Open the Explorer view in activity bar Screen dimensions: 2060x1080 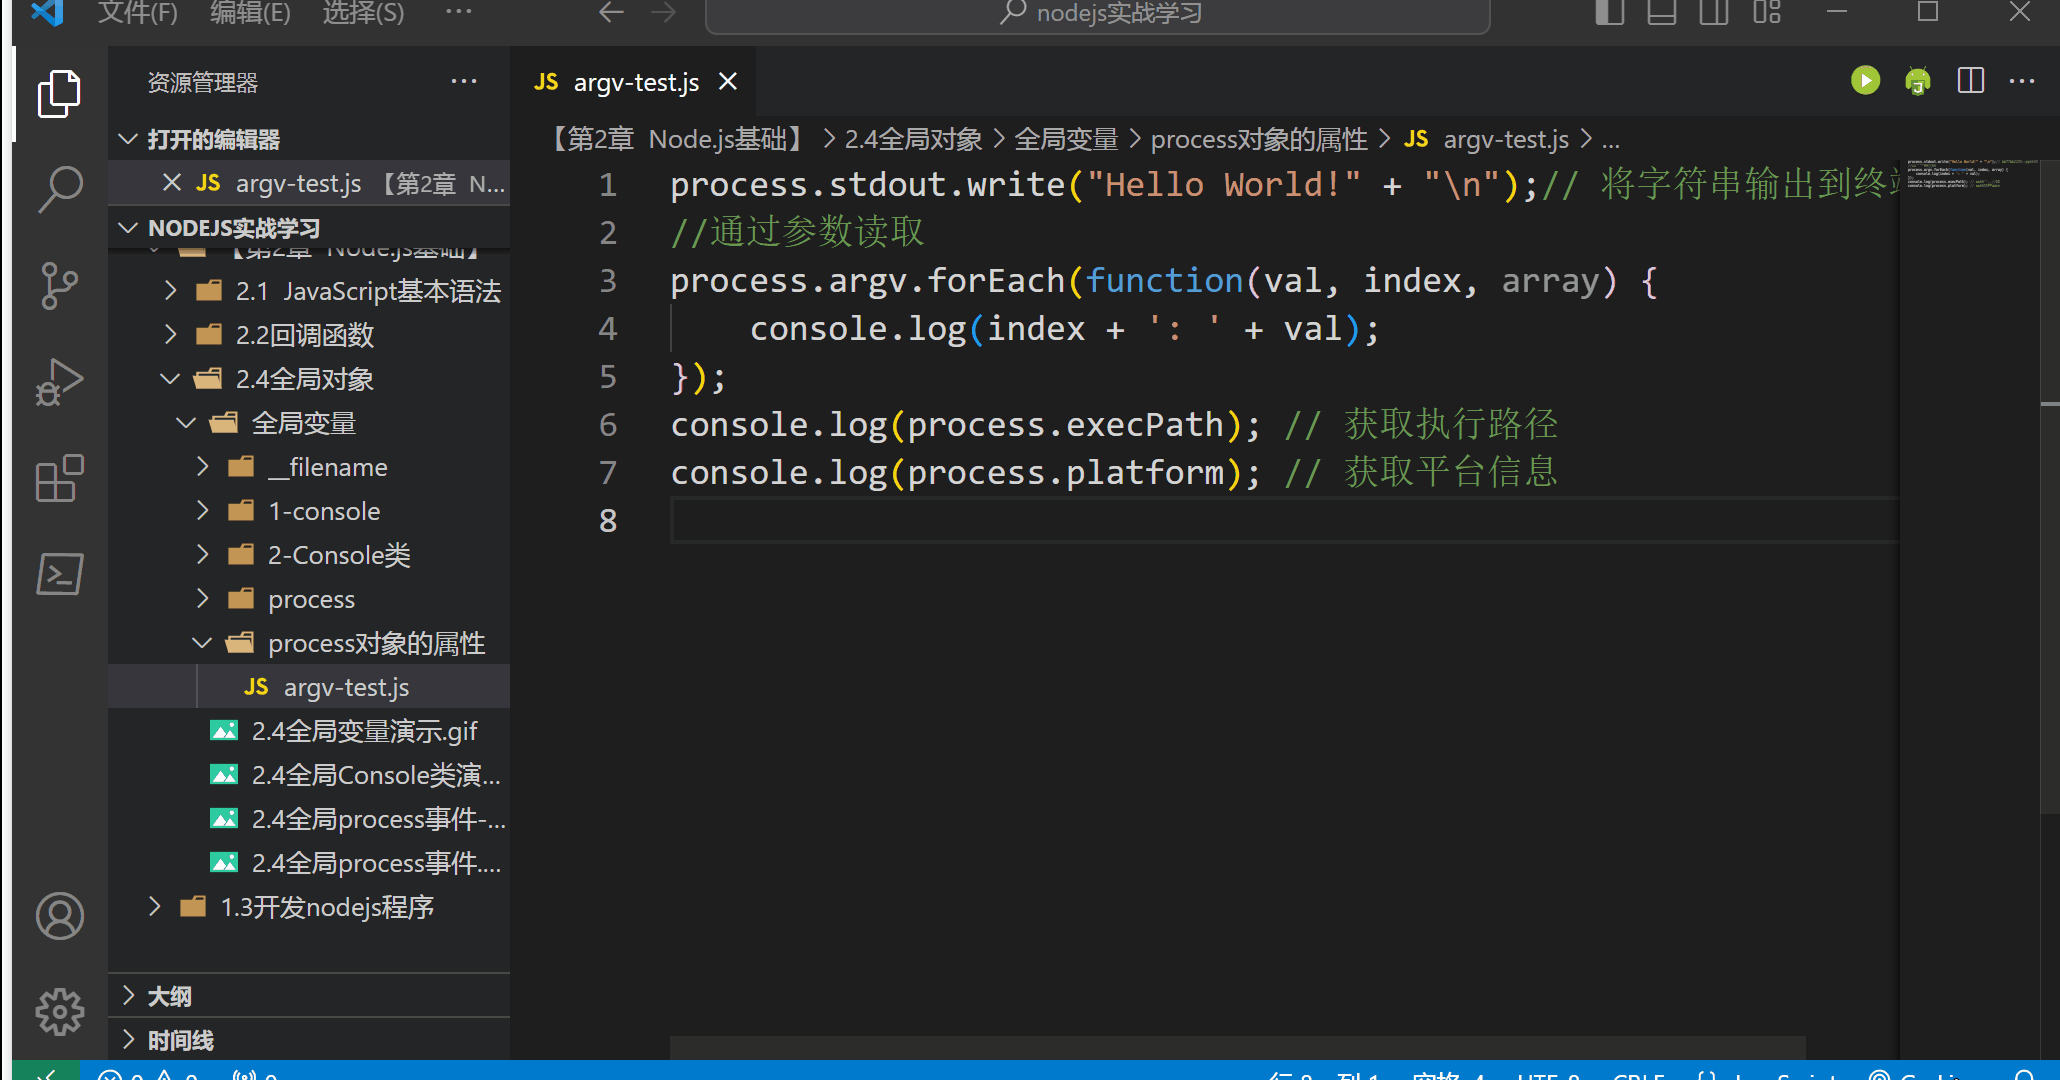coord(59,94)
